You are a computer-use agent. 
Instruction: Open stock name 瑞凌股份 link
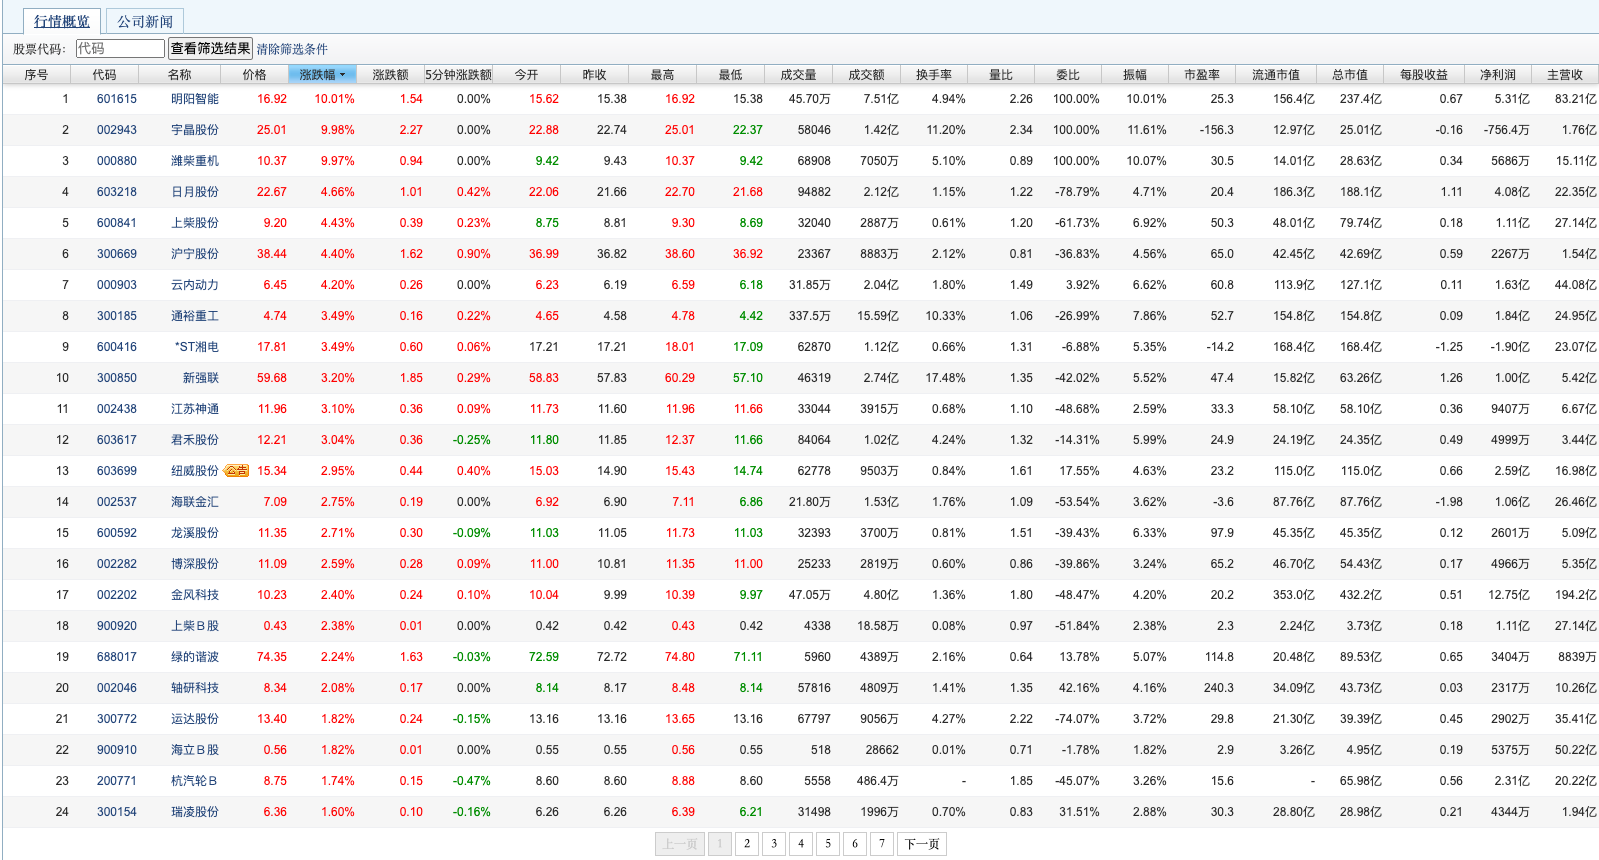click(x=195, y=812)
